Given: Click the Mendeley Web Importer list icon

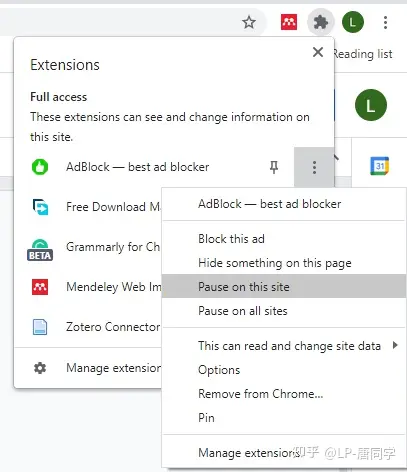Looking at the screenshot, I should 40,287.
